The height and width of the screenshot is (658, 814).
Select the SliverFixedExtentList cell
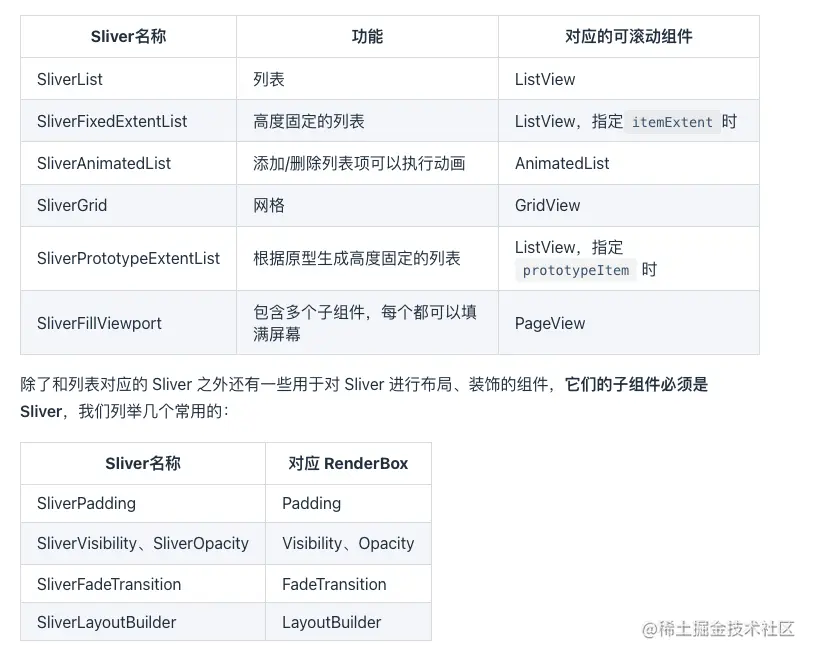click(x=128, y=121)
